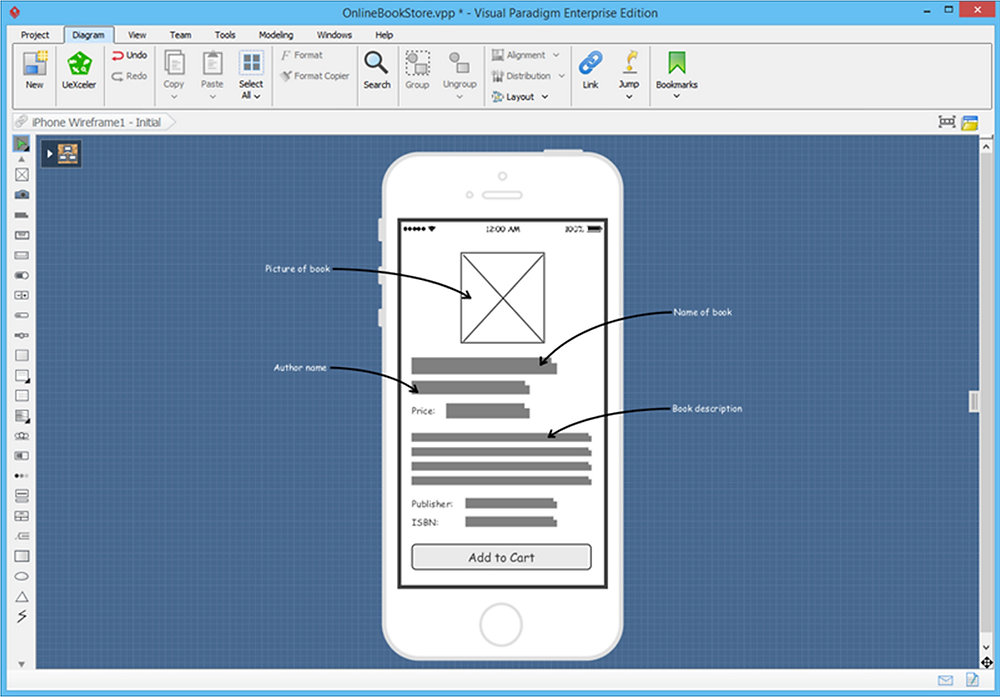Select the 'Author name' annotation text

coord(300,367)
